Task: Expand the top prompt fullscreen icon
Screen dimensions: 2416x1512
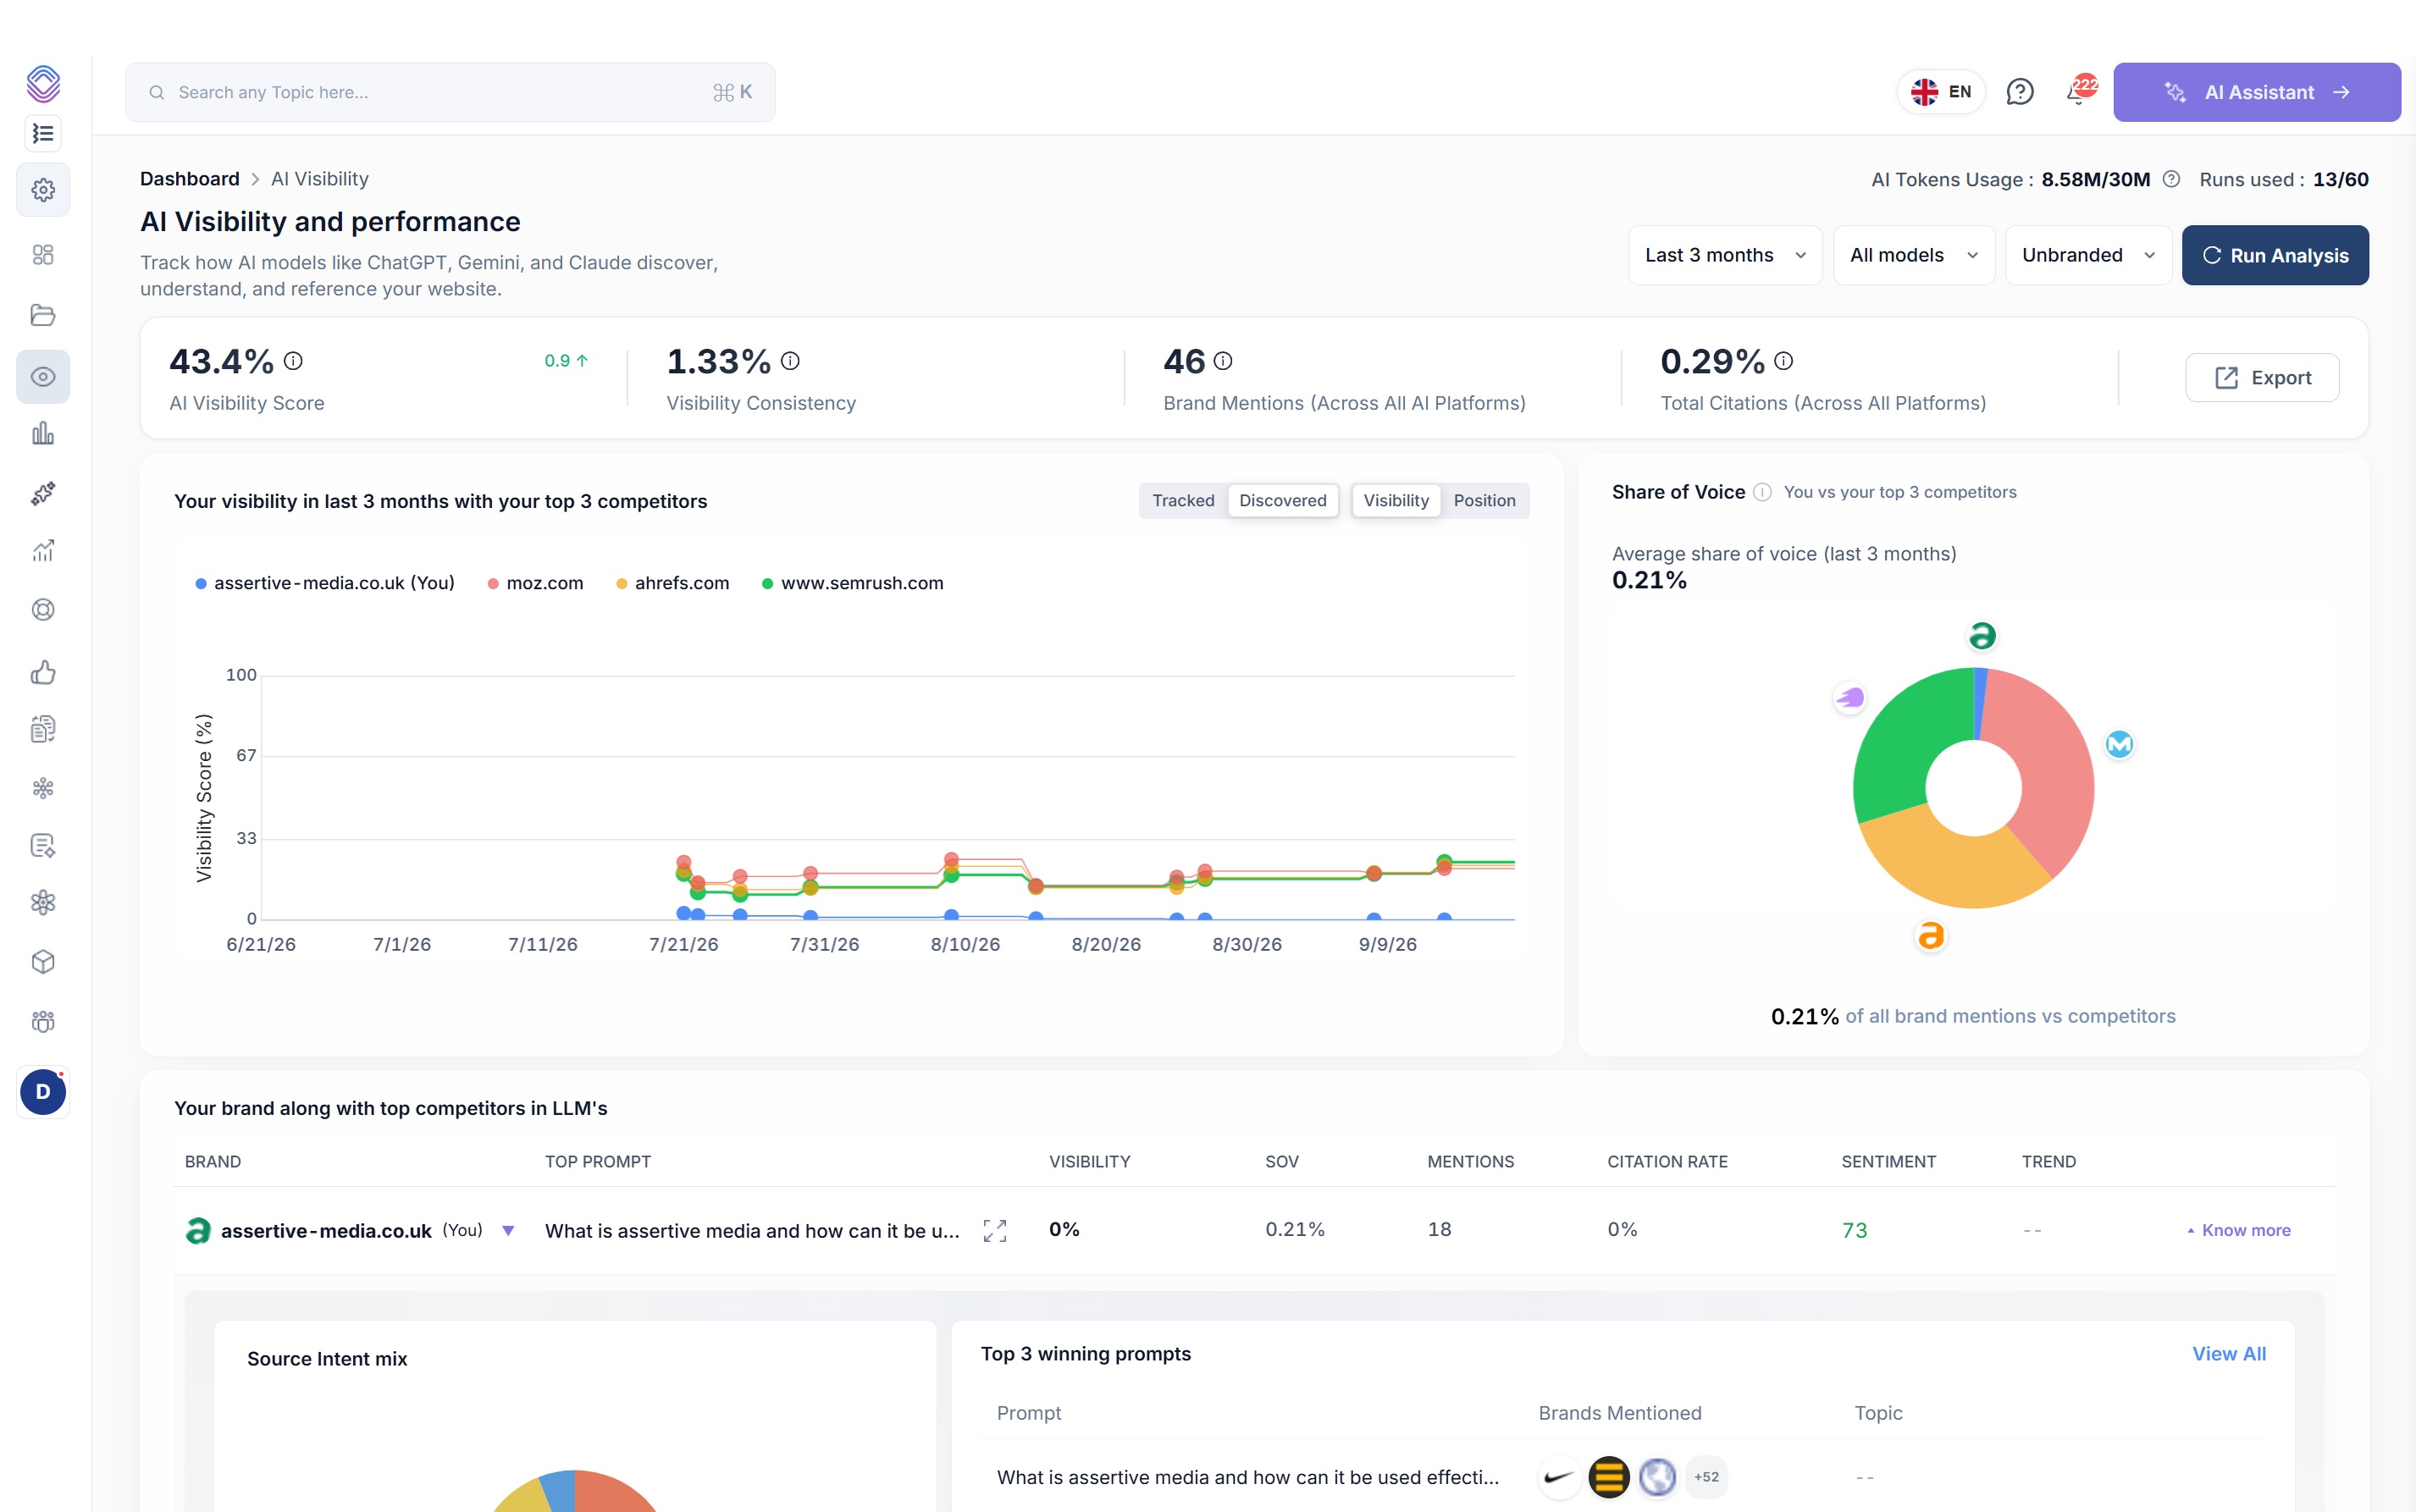Action: (x=995, y=1231)
